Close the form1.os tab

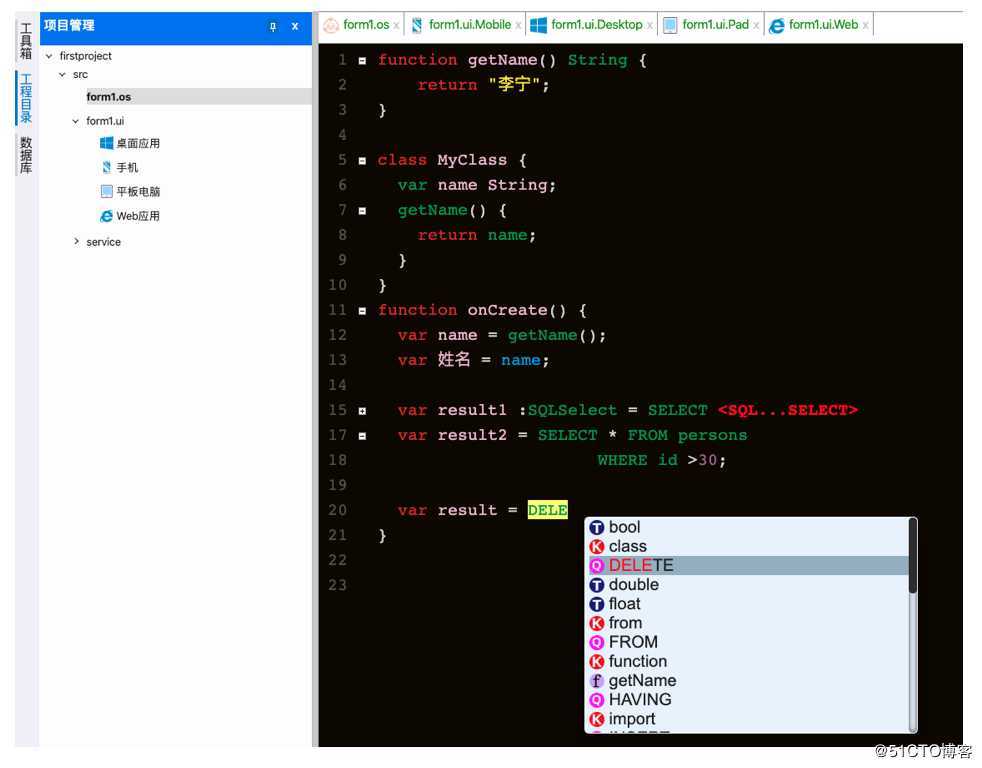(396, 26)
